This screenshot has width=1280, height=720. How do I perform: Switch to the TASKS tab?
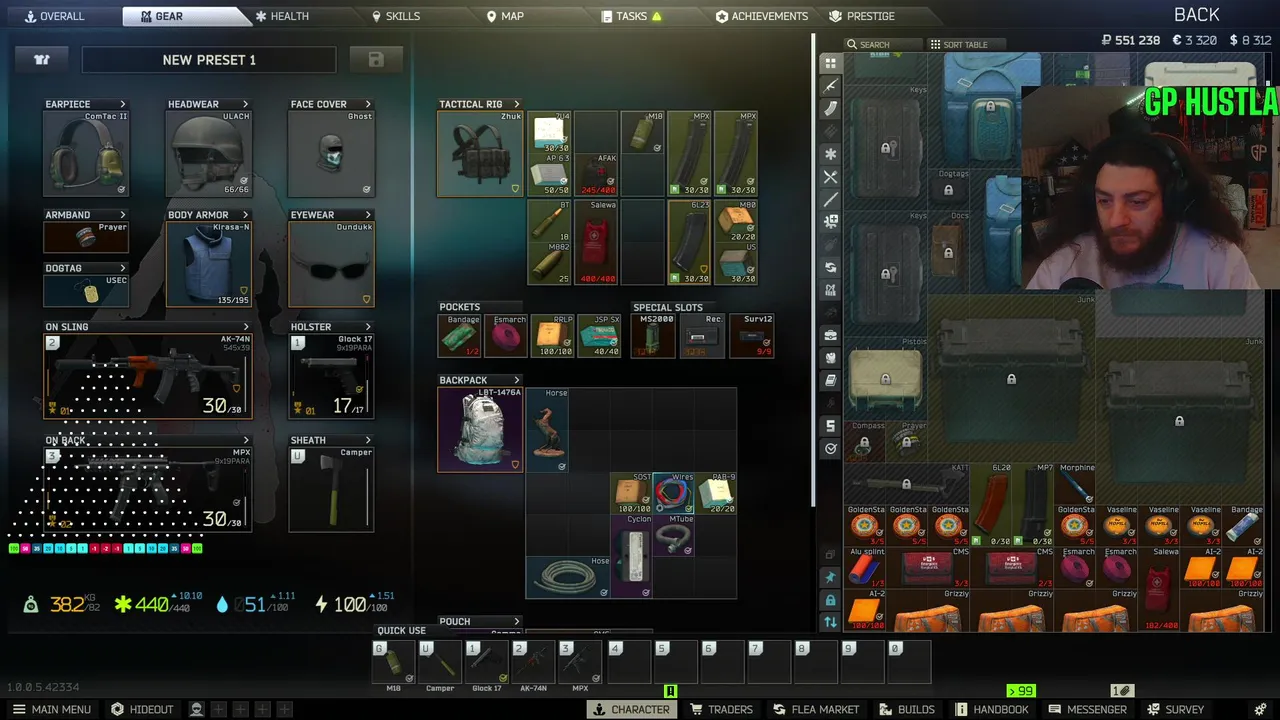tap(632, 16)
